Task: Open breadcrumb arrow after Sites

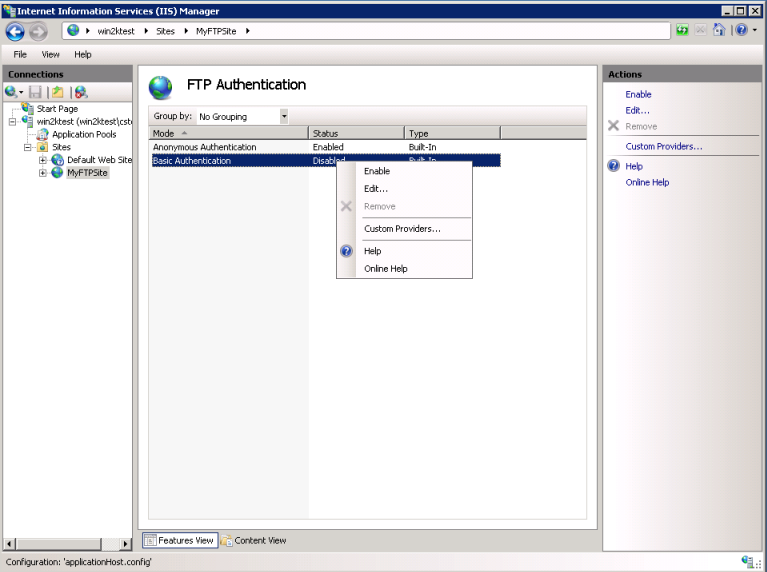Action: (x=186, y=31)
